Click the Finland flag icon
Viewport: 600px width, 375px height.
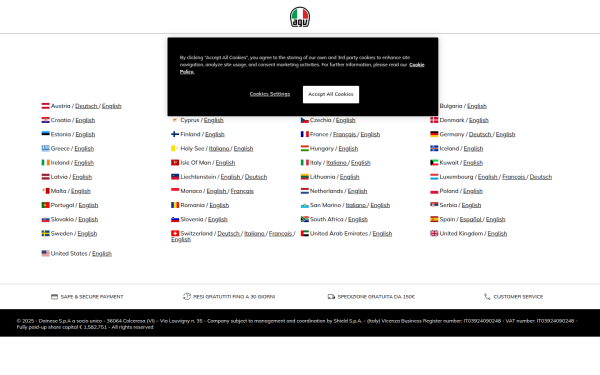coord(175,134)
